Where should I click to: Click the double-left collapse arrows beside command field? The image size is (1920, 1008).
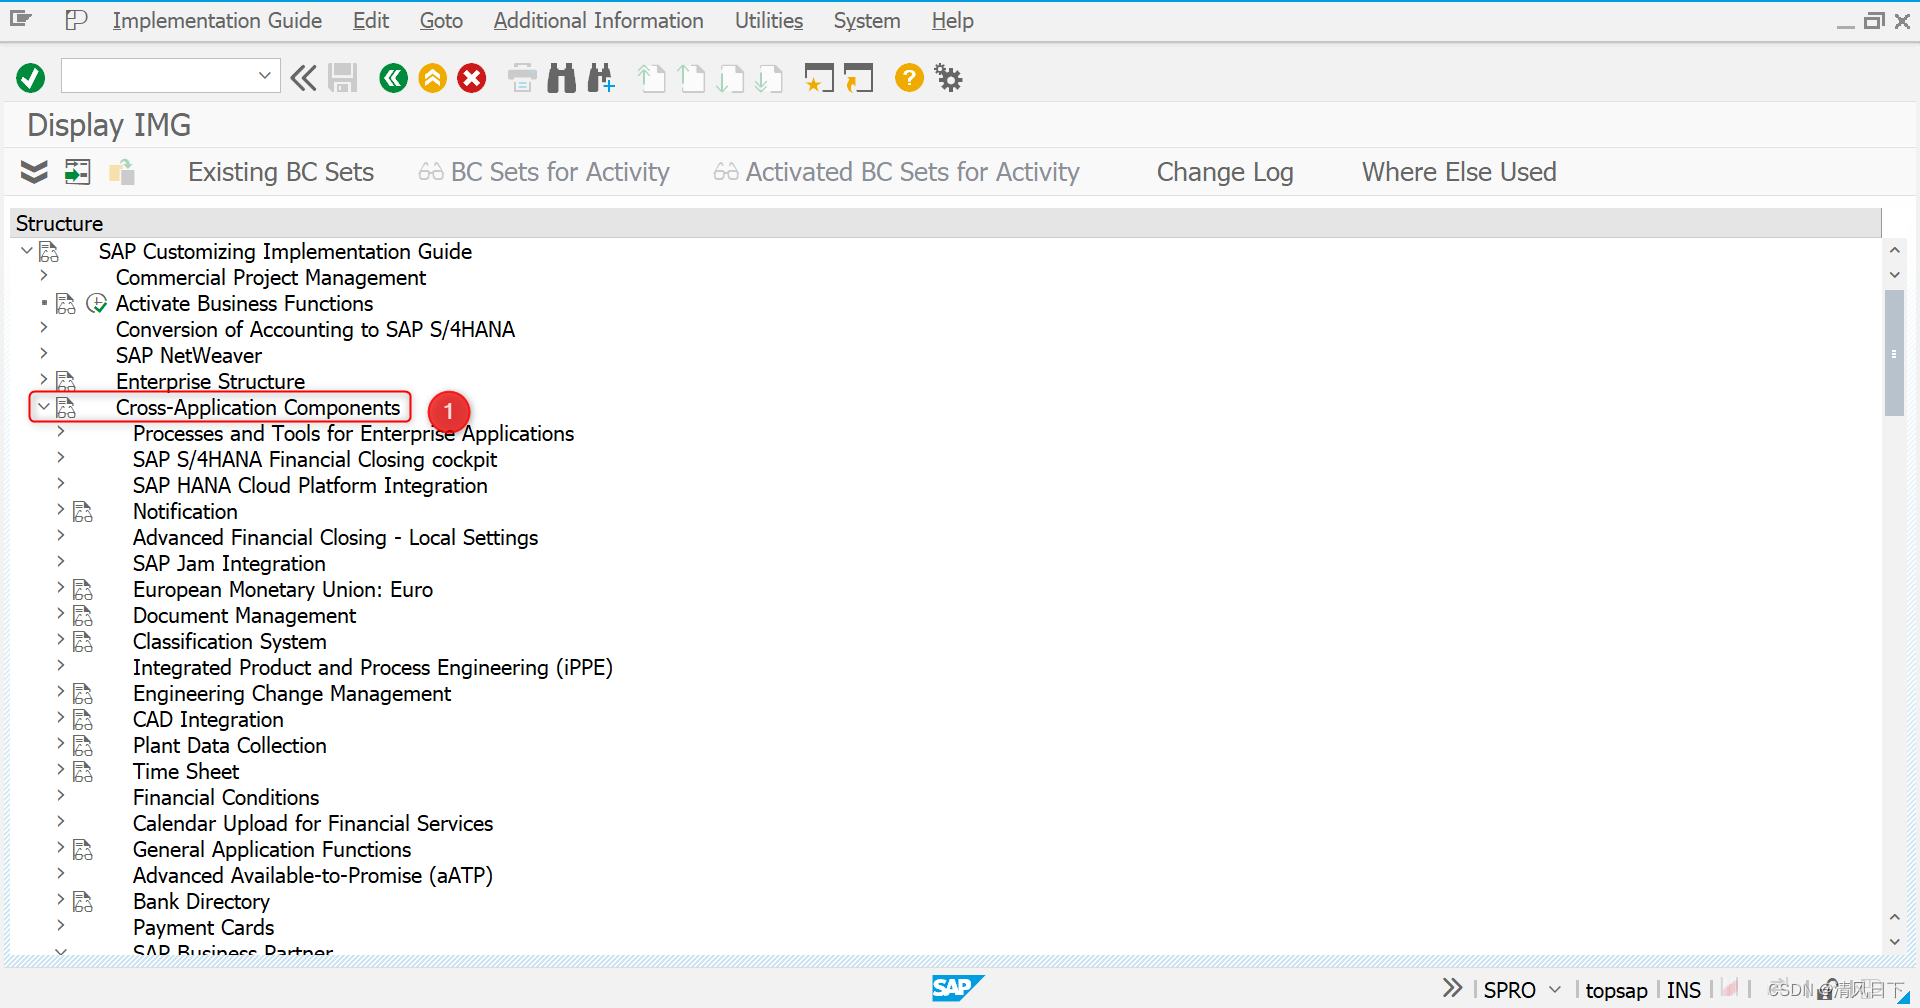point(304,78)
